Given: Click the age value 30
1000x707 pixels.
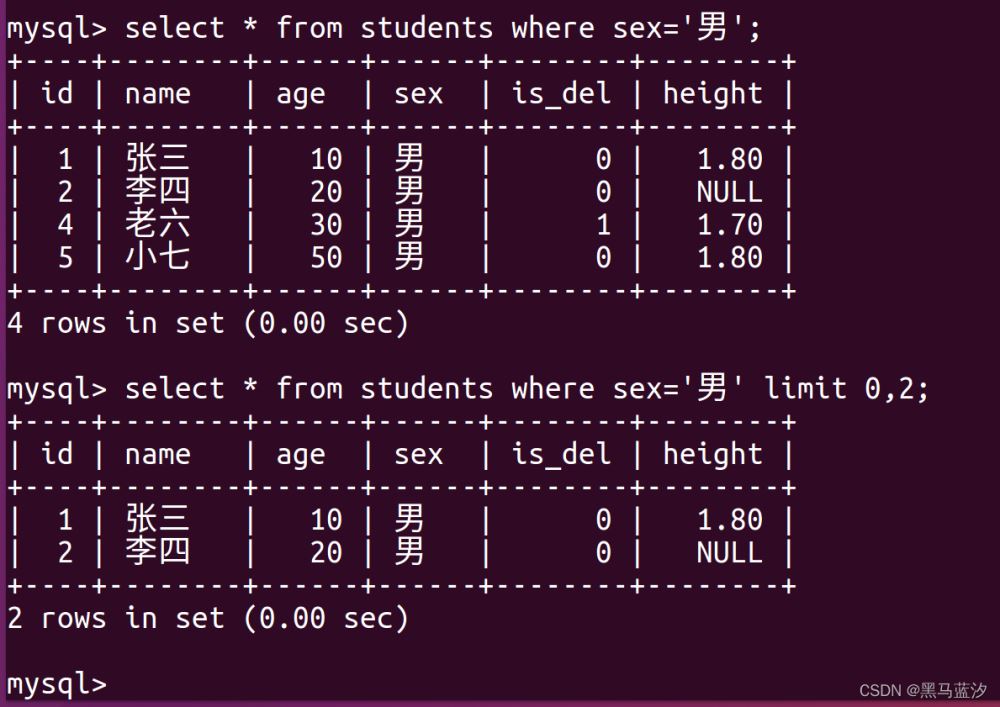Looking at the screenshot, I should coord(326,224).
